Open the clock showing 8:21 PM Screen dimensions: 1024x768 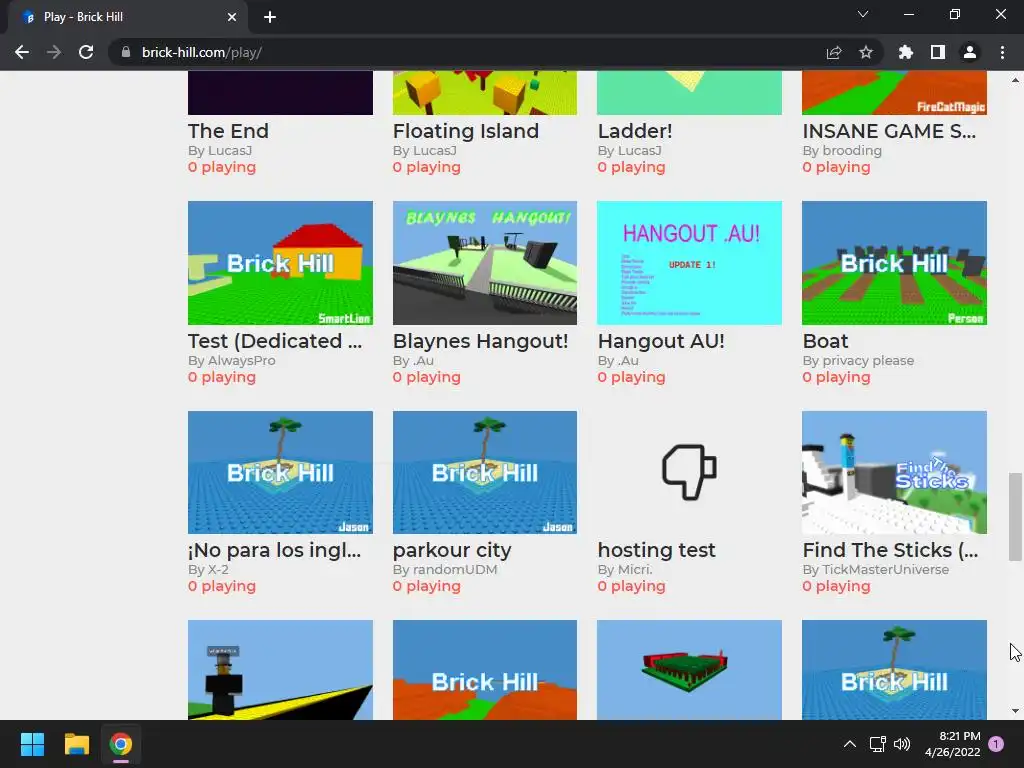coord(953,744)
